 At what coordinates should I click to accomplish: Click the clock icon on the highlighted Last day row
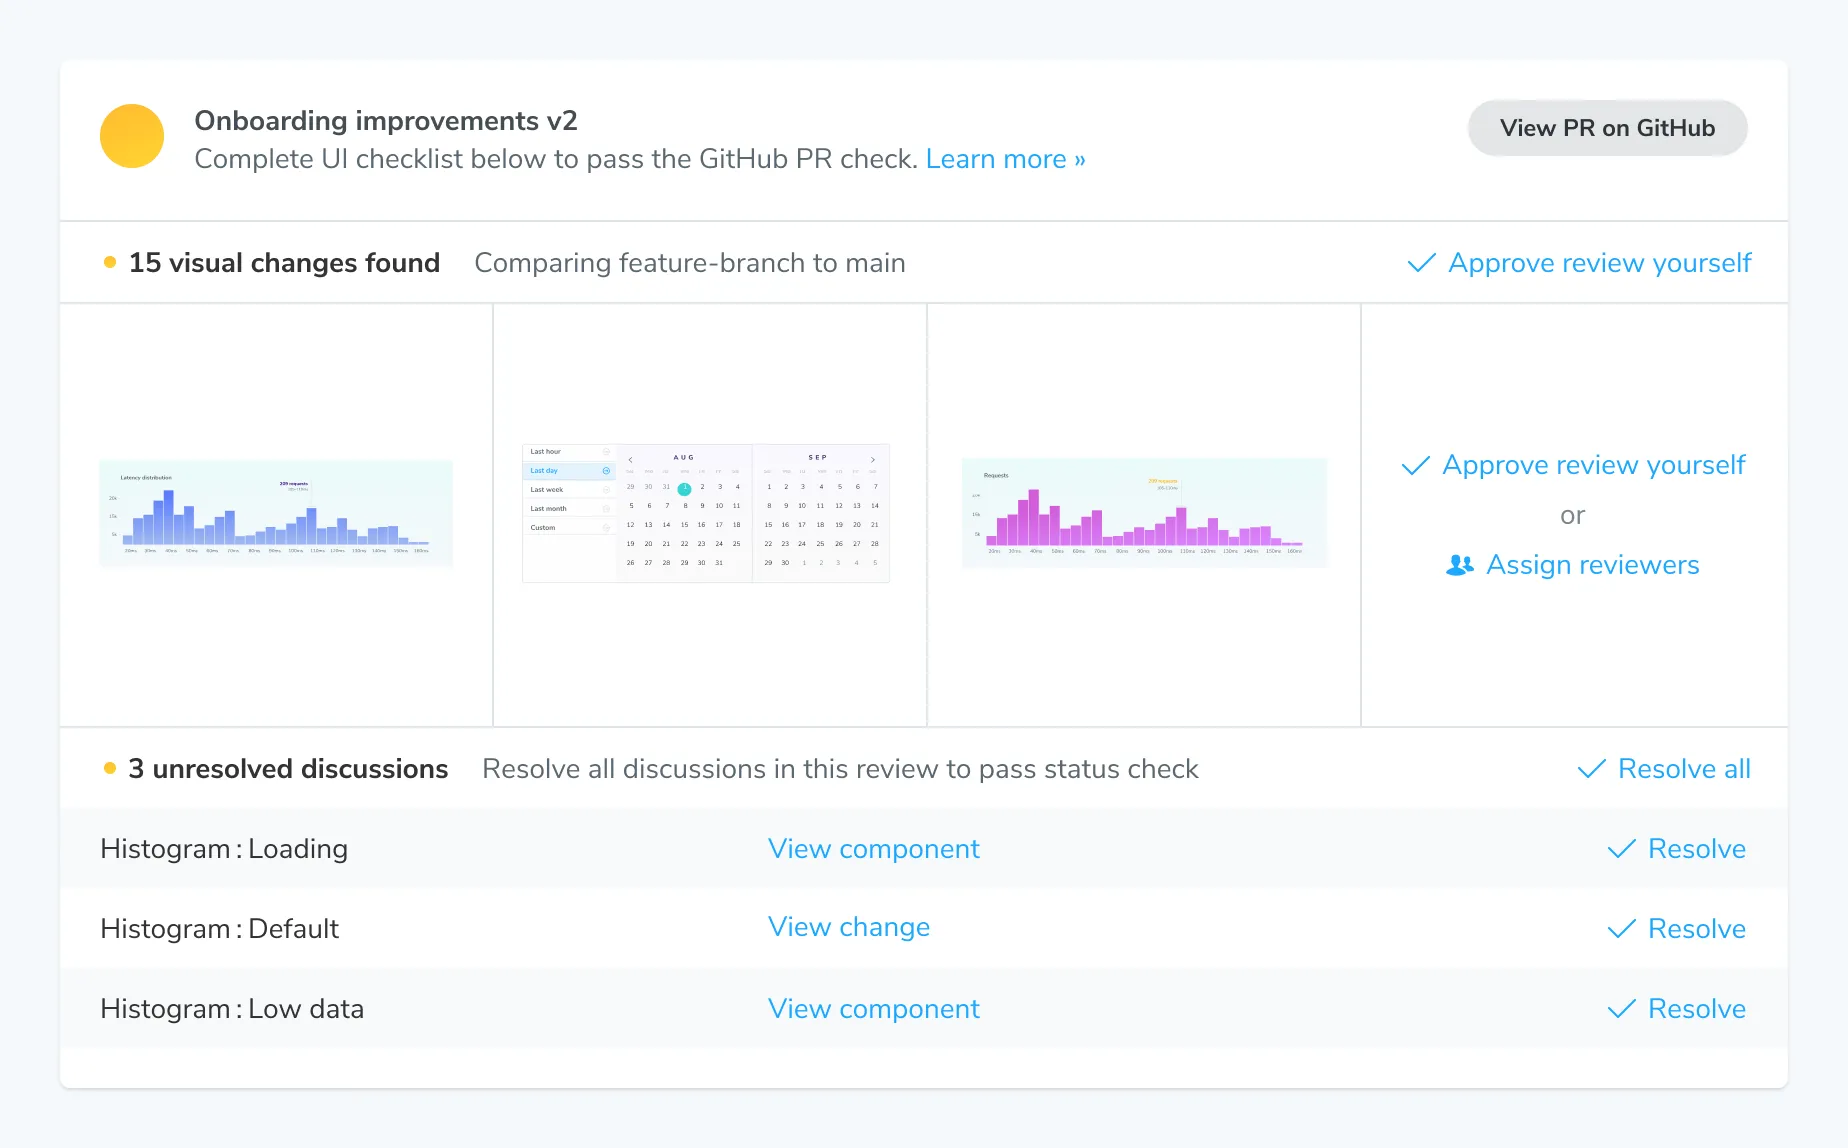point(606,470)
